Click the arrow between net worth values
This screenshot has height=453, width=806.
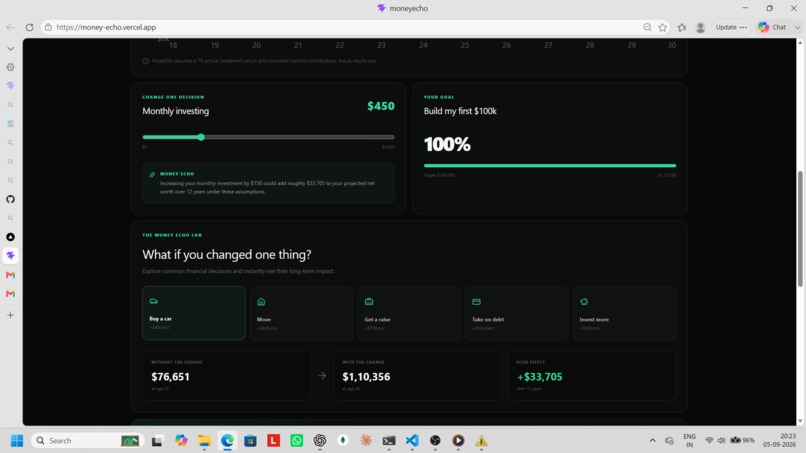(322, 376)
